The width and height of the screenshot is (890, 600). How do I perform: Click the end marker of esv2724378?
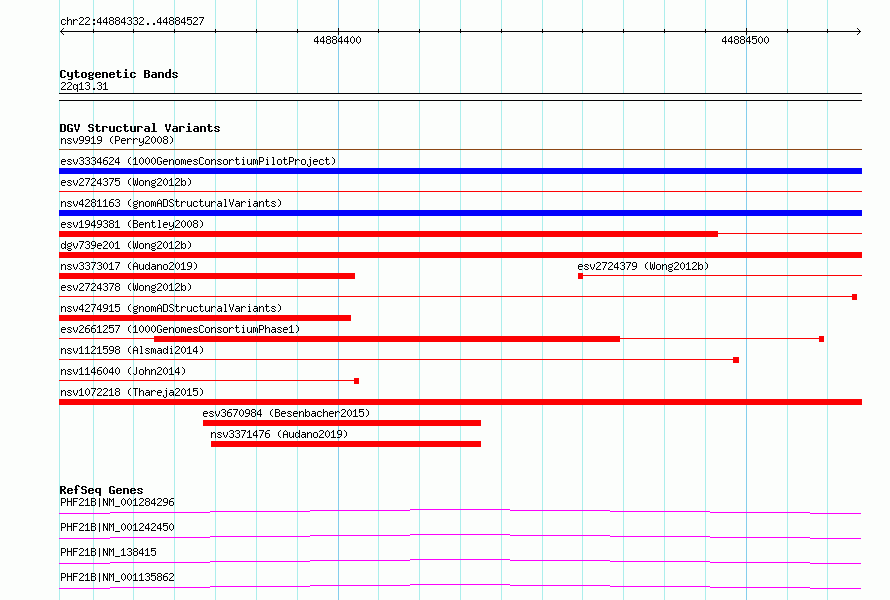tap(854, 297)
